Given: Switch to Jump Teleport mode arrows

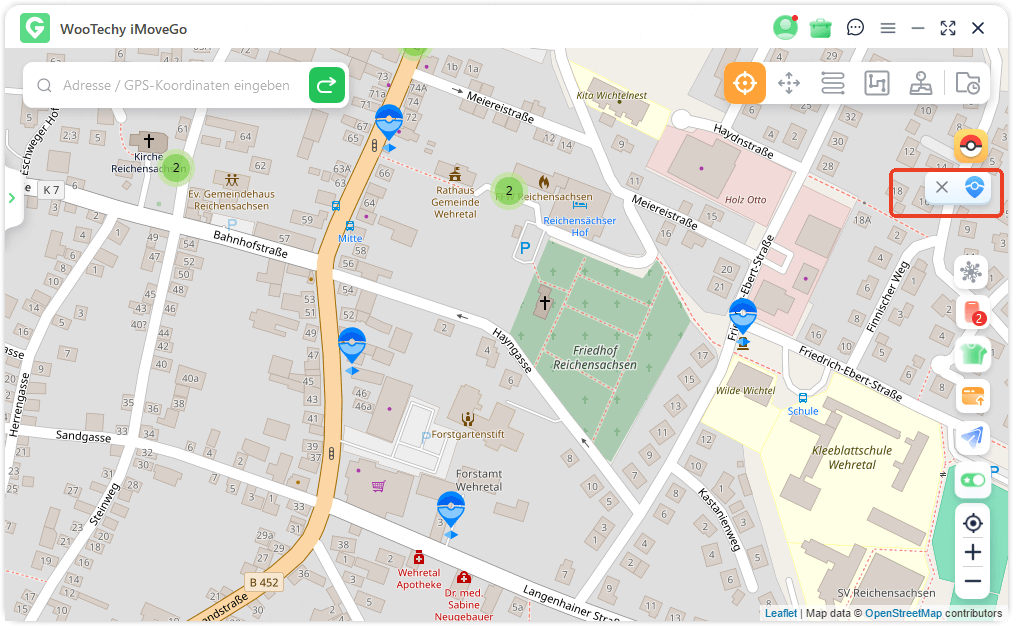Looking at the screenshot, I should pos(789,83).
